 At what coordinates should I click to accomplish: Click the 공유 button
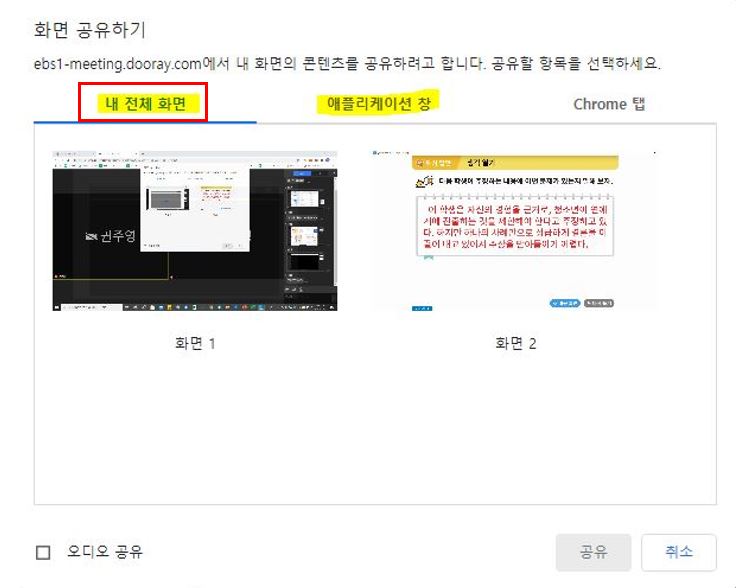coord(593,552)
